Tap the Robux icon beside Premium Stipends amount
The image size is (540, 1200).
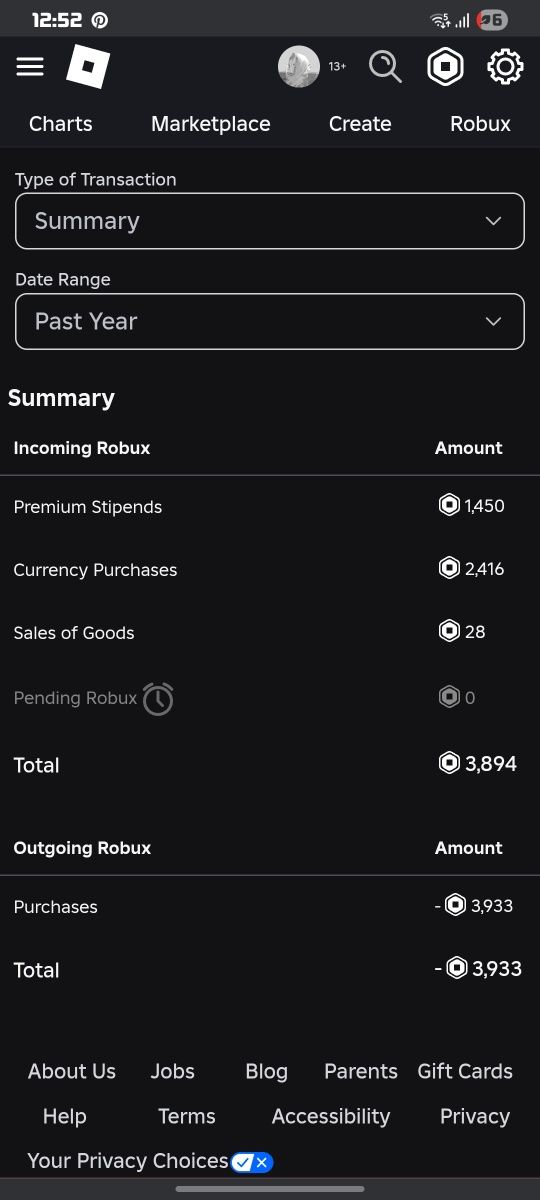449,505
